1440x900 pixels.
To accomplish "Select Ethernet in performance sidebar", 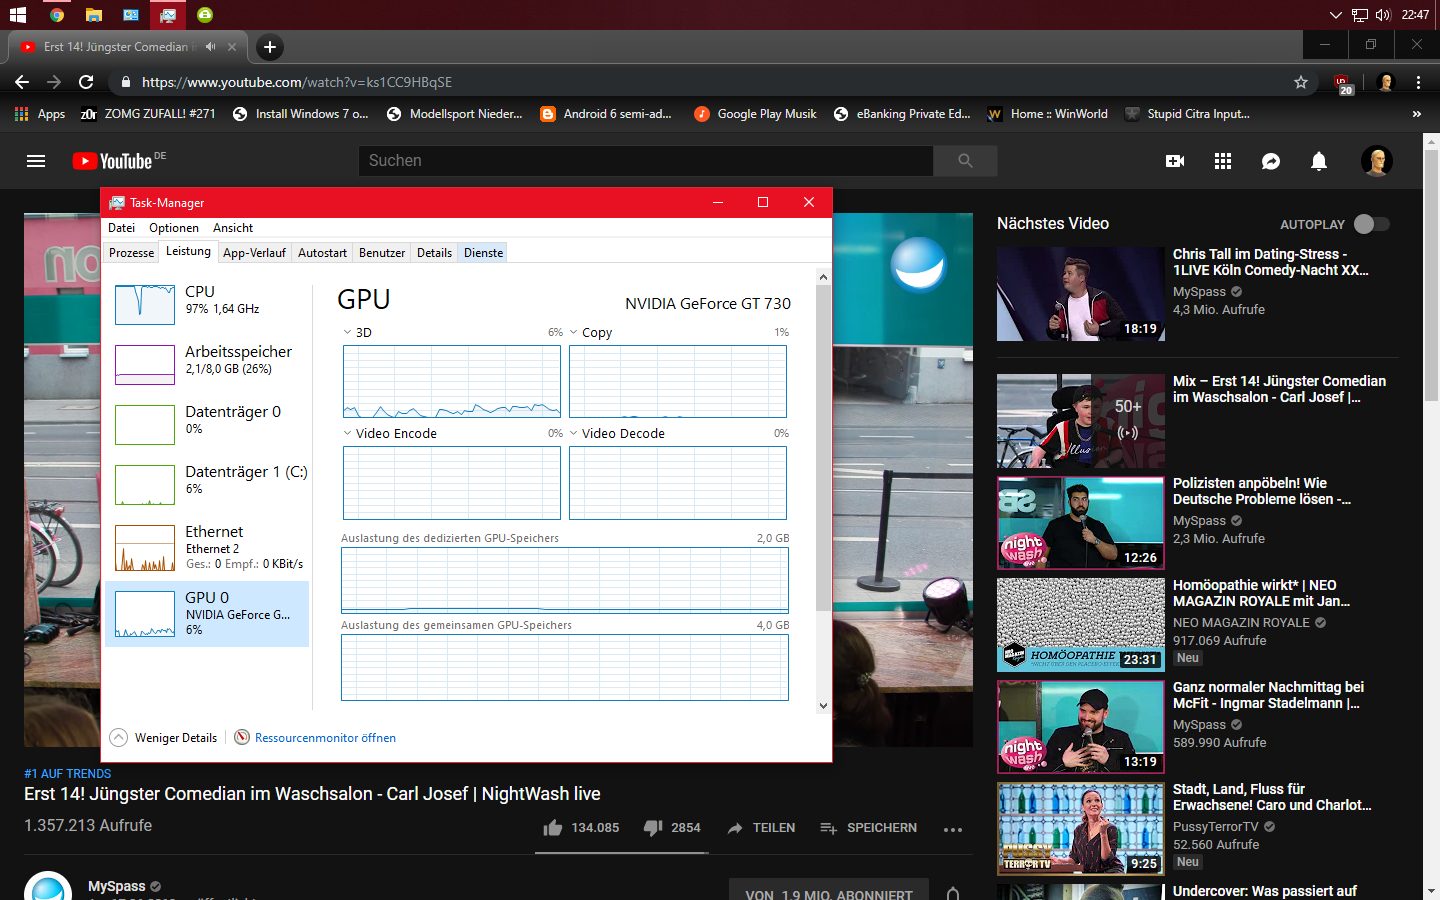I will (207, 548).
